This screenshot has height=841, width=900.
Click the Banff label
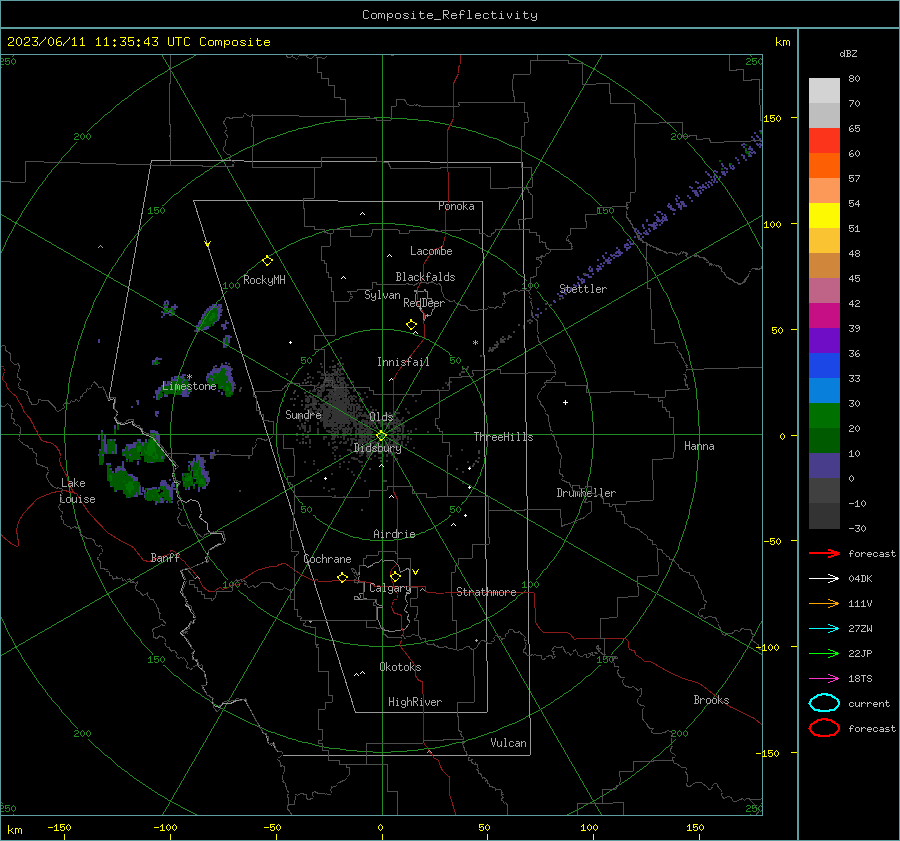165,557
